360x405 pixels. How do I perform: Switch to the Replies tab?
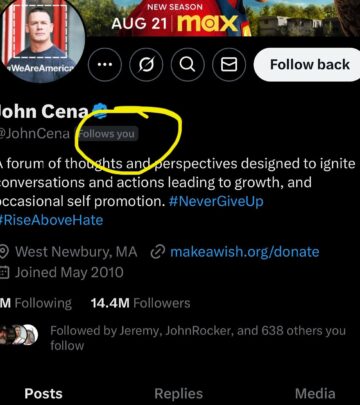[x=179, y=394]
